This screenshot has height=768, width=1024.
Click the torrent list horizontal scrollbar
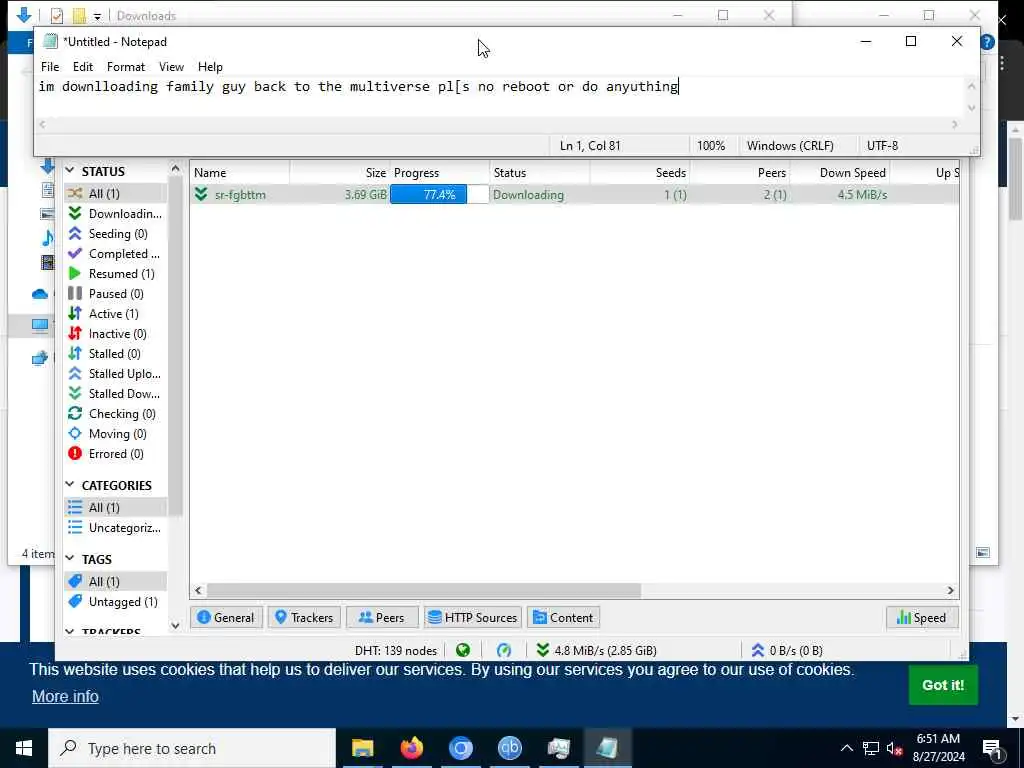coord(424,590)
